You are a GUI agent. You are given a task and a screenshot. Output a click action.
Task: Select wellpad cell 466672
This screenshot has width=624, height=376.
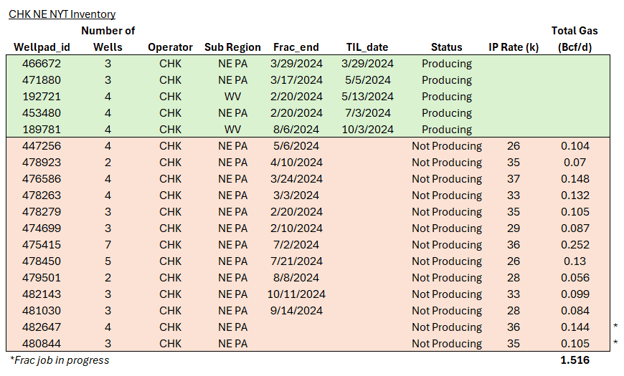tap(41, 64)
